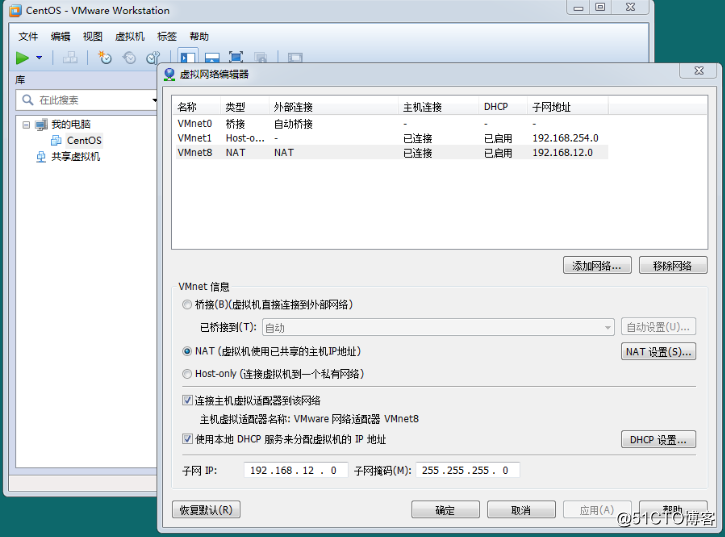The width and height of the screenshot is (725, 537).
Task: Click 恢复默认 button
Action: click(x=206, y=510)
